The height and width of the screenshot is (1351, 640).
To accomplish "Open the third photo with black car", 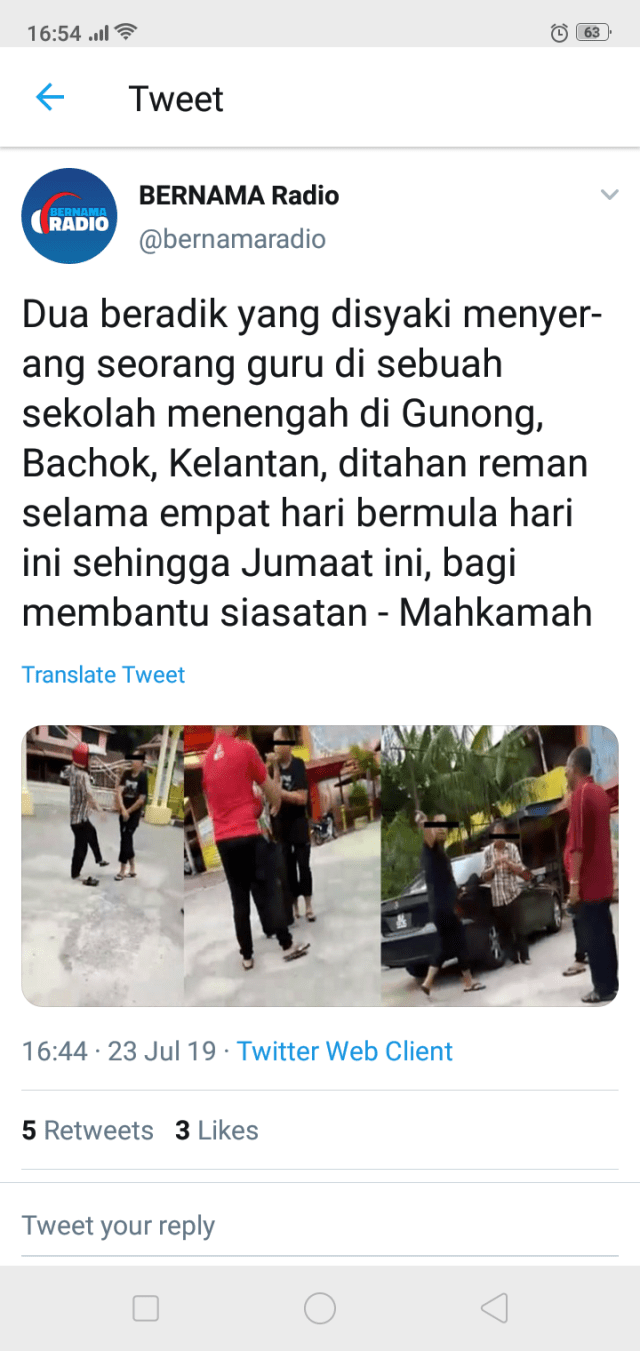I will 500,866.
